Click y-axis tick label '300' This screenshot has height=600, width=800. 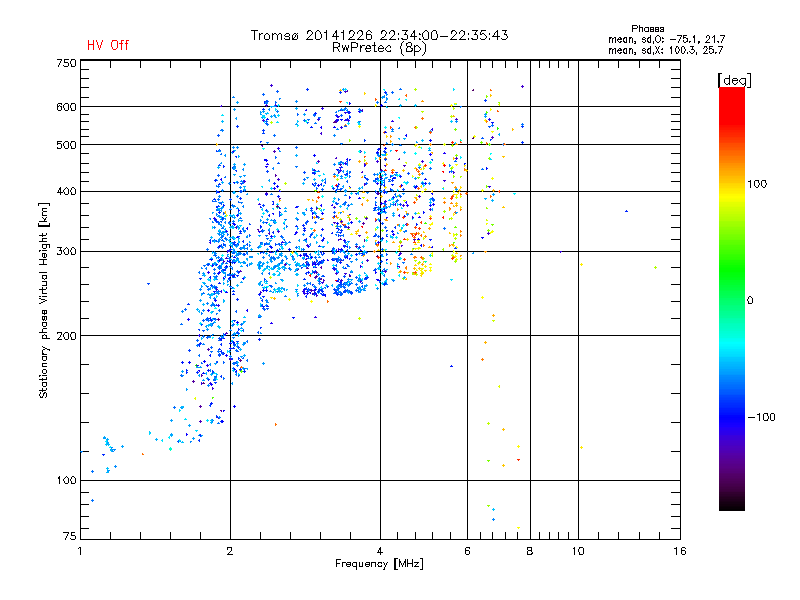coord(66,252)
